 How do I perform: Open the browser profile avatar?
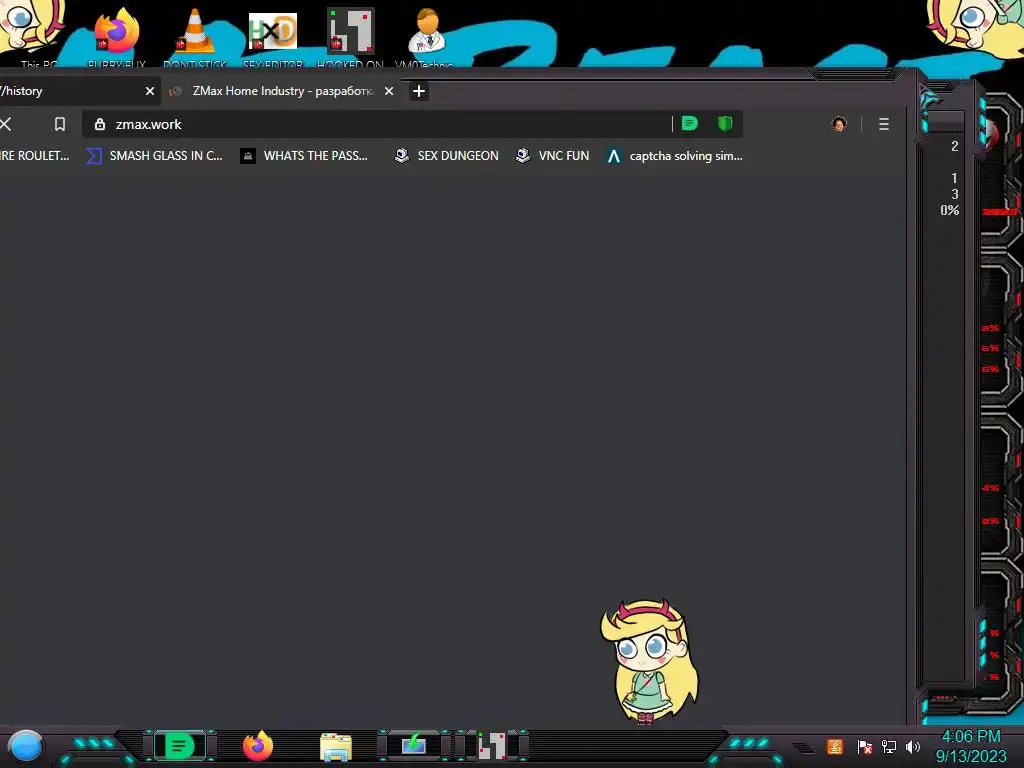839,124
